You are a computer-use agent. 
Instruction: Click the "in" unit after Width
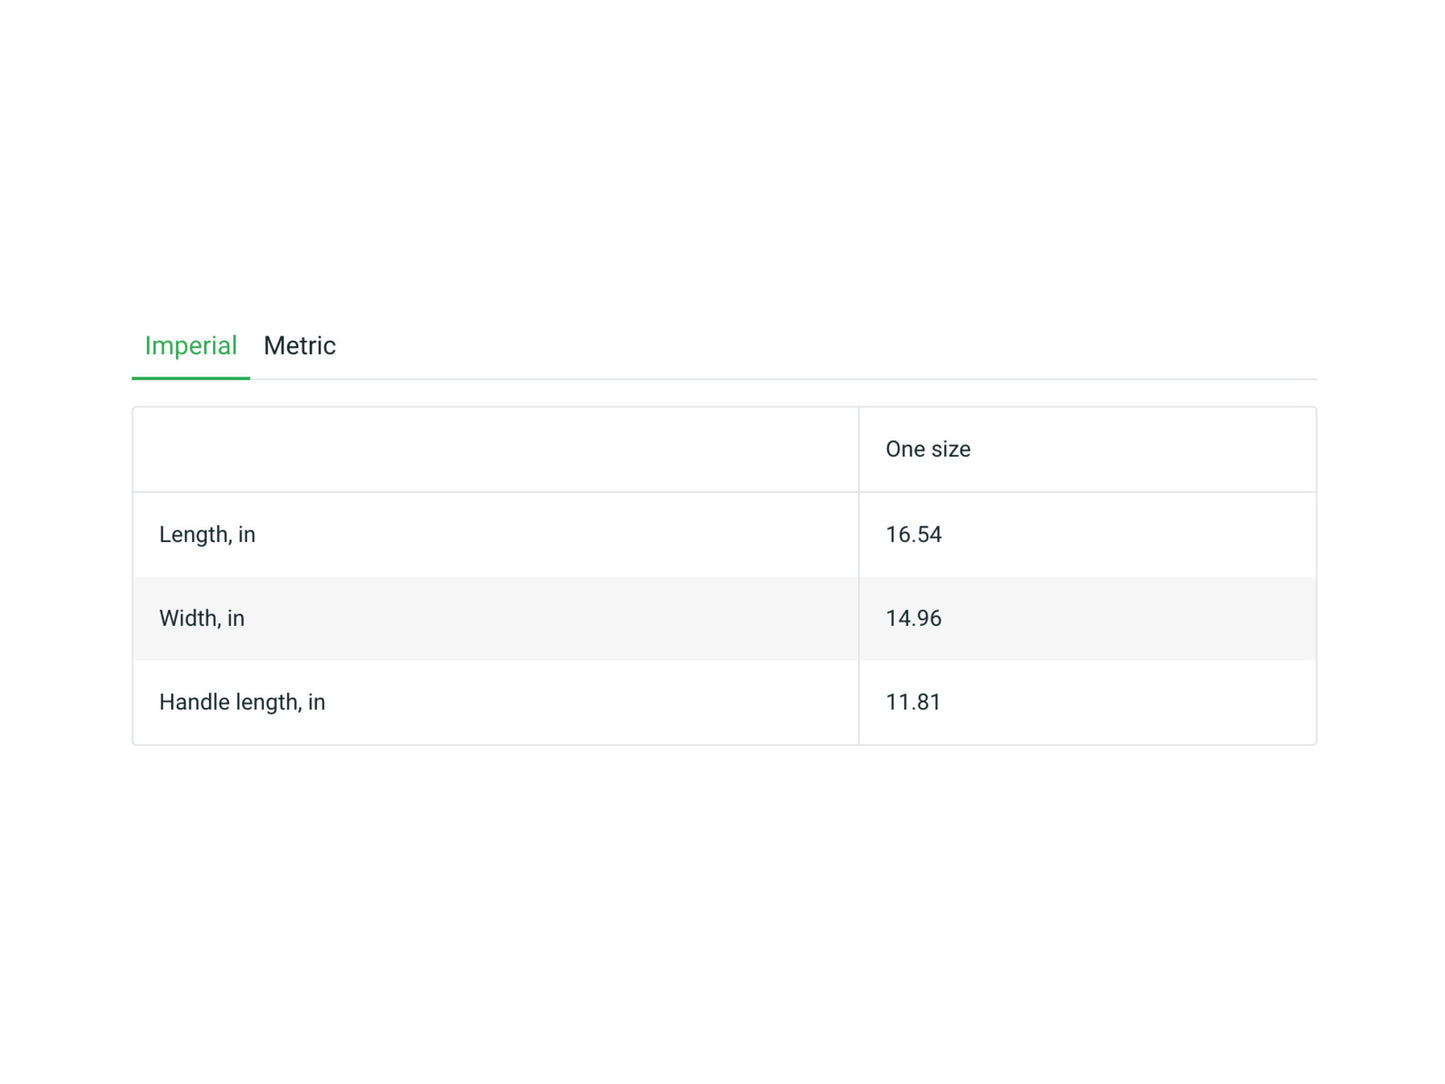click(x=236, y=619)
